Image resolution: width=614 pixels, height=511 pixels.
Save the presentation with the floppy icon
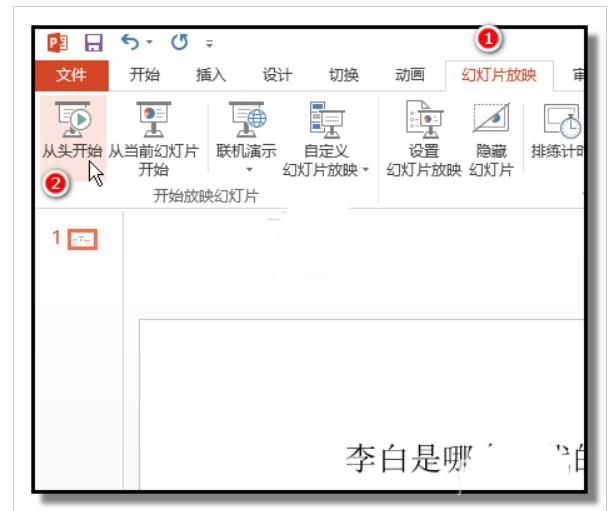pyautogui.click(x=94, y=42)
